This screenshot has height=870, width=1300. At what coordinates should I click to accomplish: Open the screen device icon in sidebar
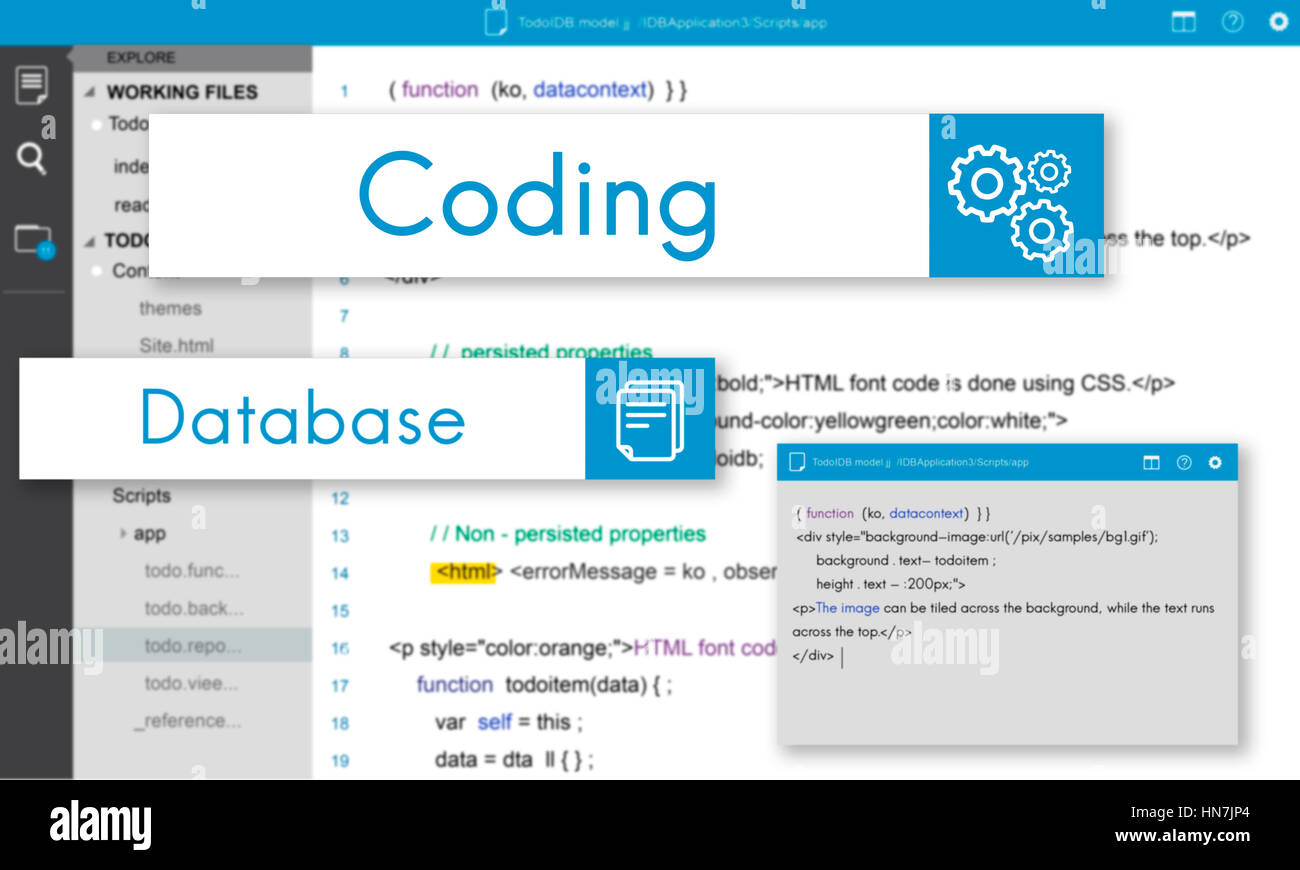34,242
